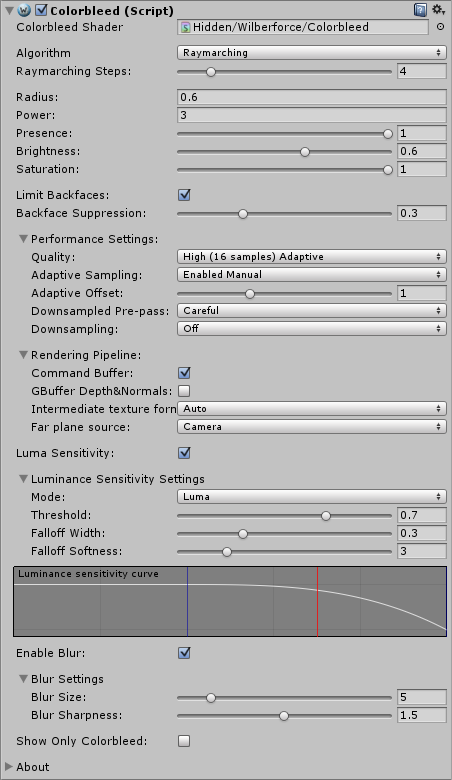This screenshot has height=780, width=452.
Task: Enable GBuffer Depth&Normals checkbox
Action: point(184,391)
